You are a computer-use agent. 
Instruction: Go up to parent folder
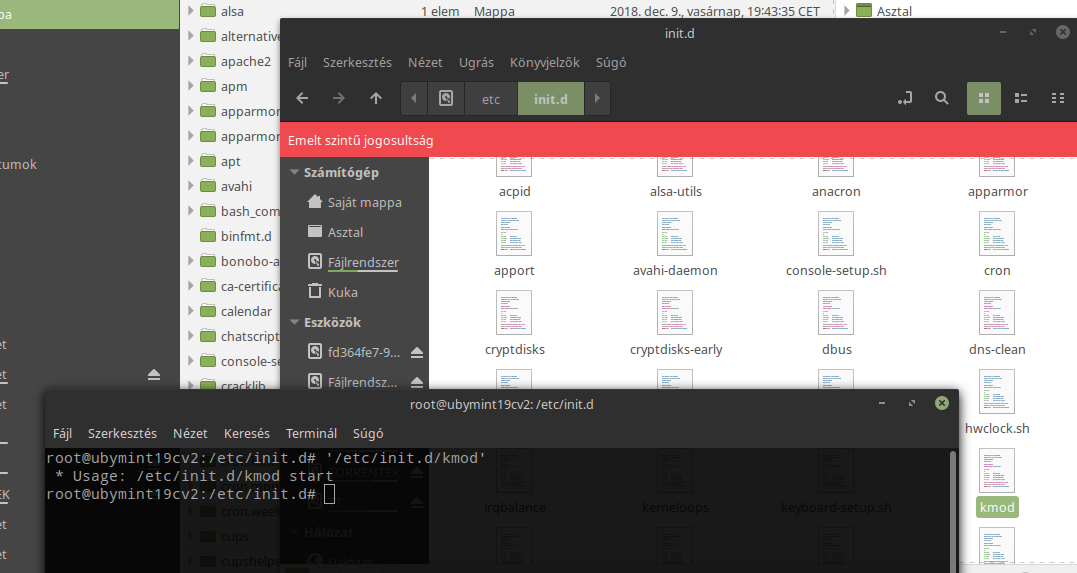(376, 98)
